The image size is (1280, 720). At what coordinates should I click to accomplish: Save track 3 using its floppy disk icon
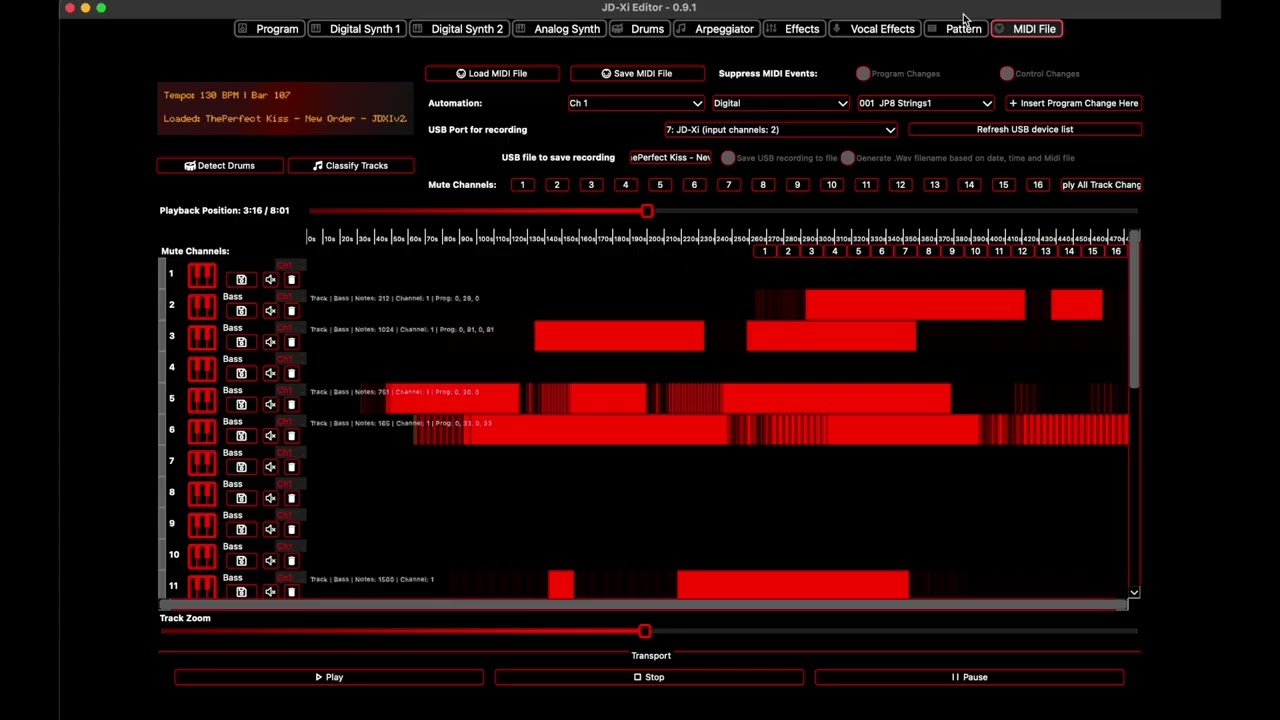[241, 342]
